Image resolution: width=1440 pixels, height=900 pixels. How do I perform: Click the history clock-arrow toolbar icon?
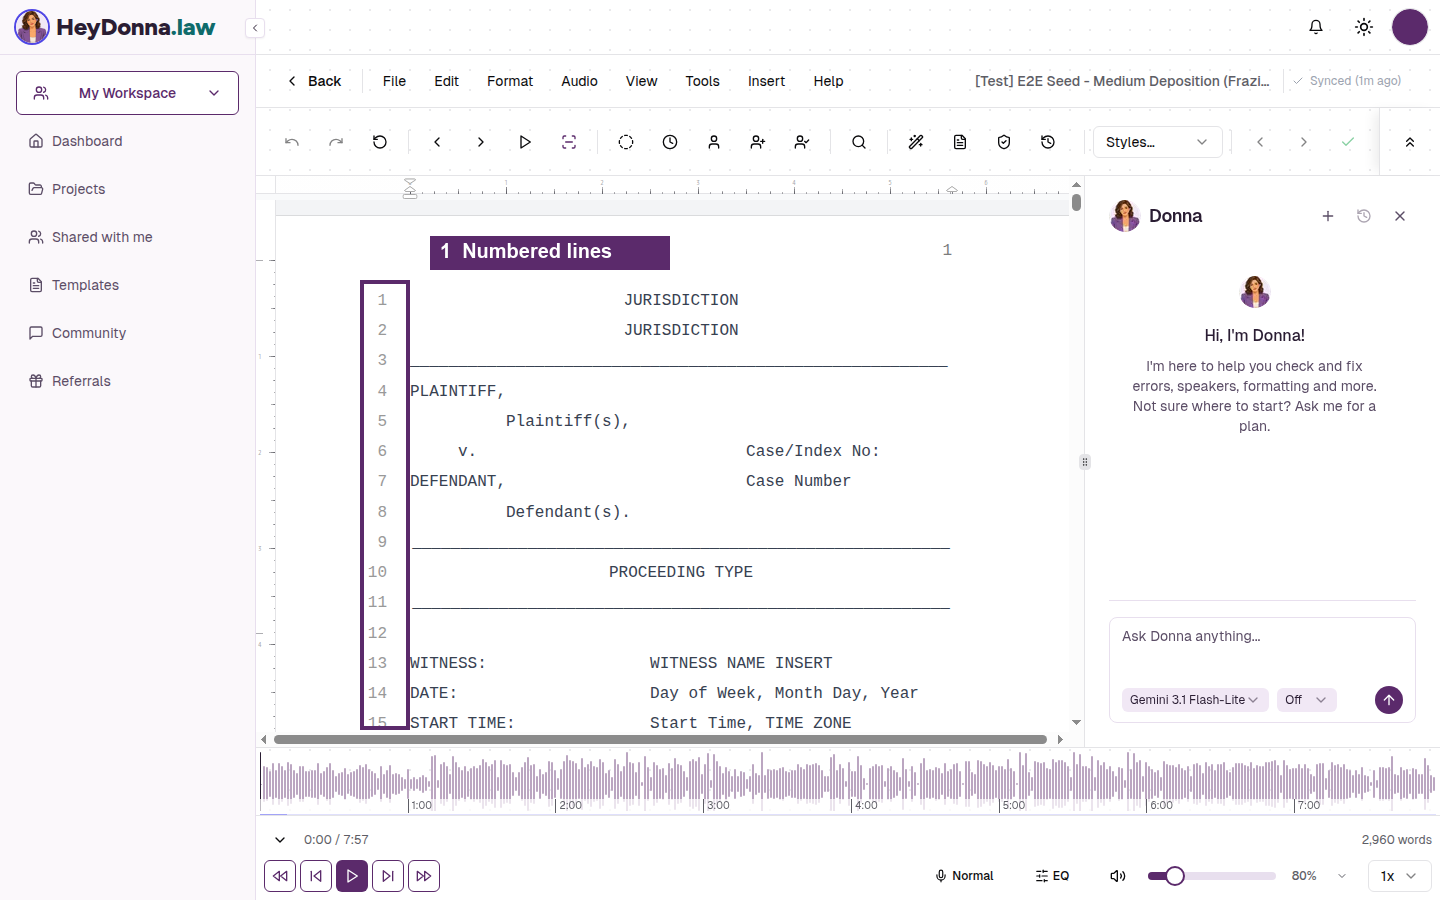[x=1048, y=142]
